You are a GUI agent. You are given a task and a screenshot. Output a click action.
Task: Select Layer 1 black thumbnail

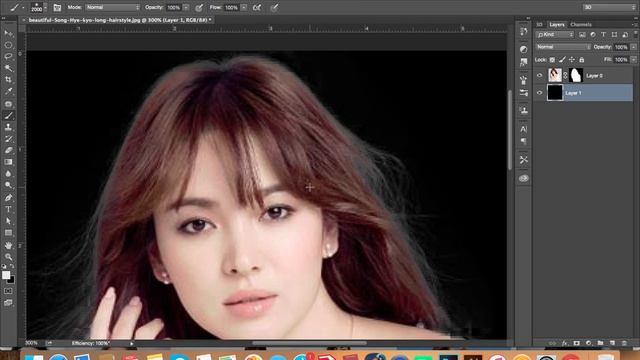[x=555, y=93]
